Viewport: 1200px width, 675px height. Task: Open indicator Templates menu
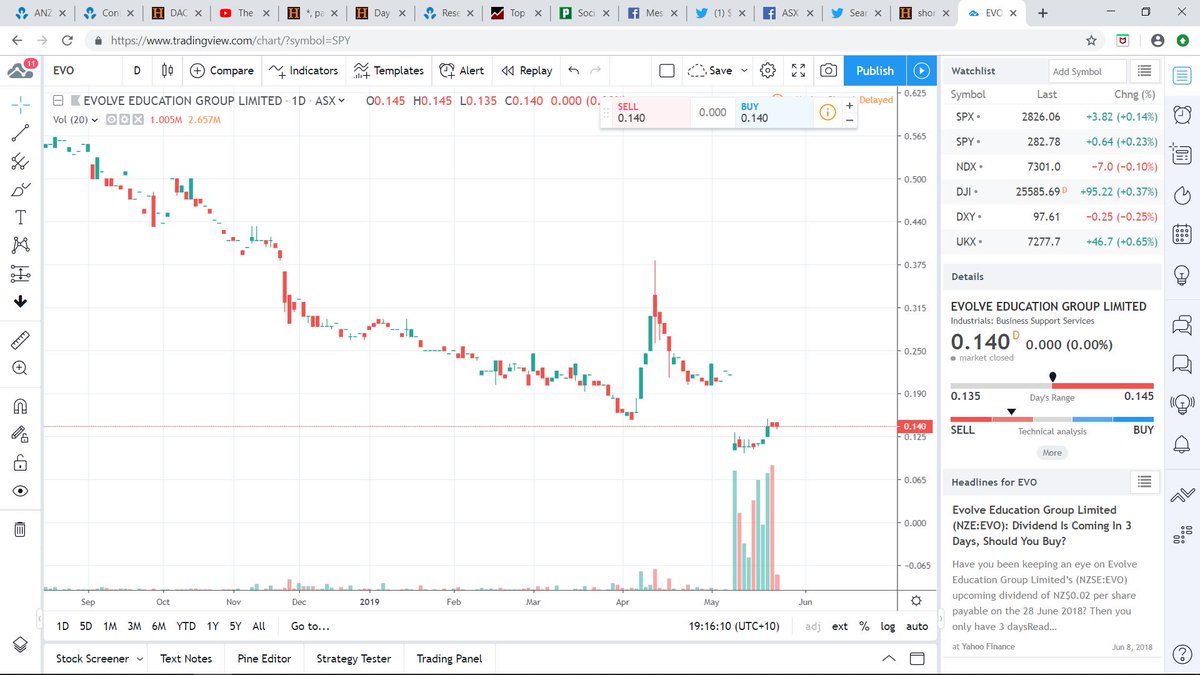389,71
